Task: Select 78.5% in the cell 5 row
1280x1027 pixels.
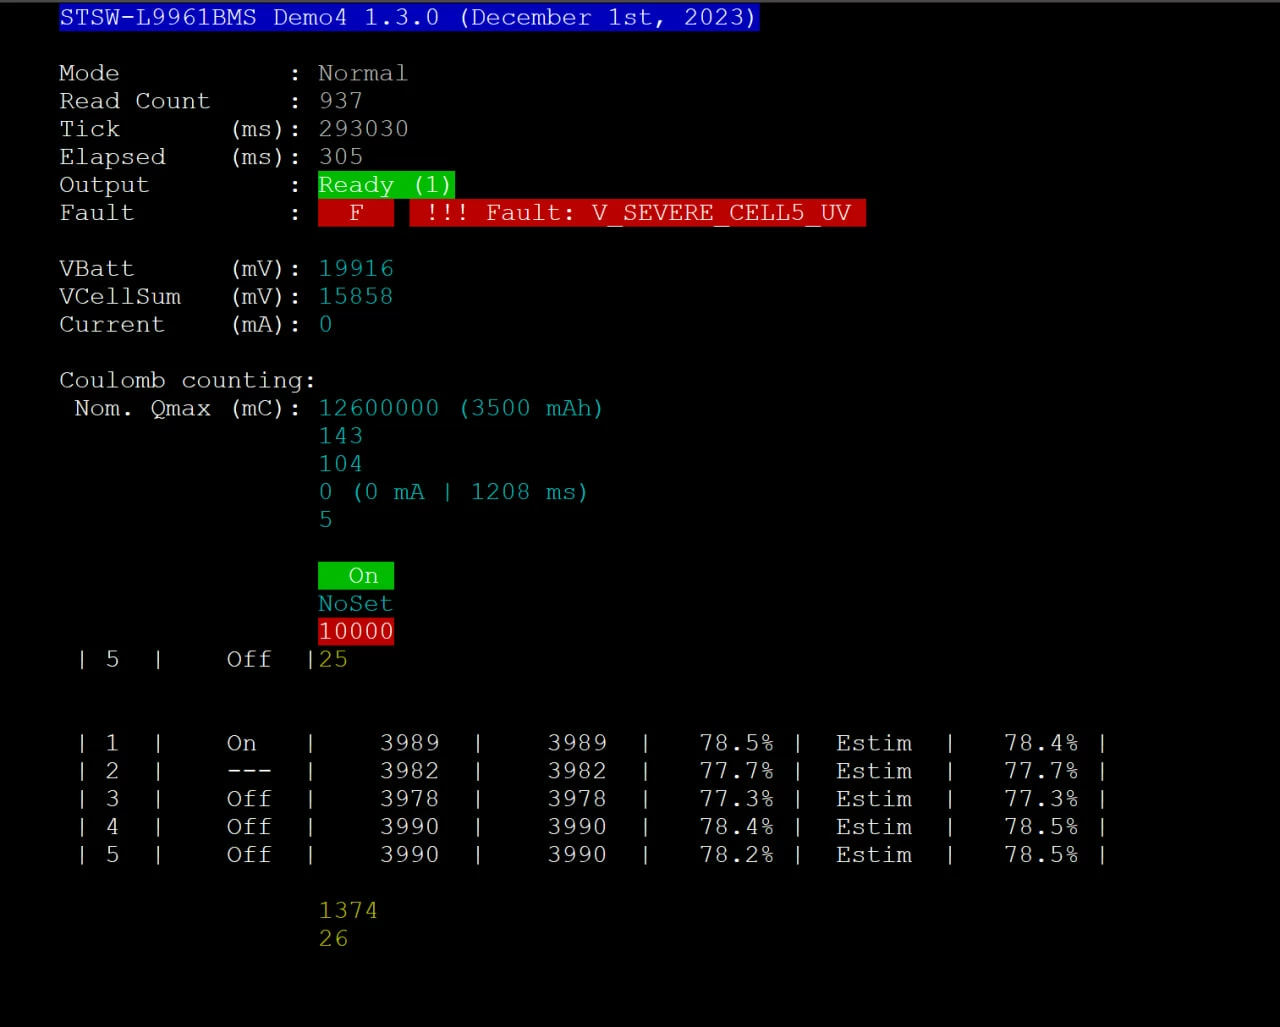Action: click(1041, 856)
